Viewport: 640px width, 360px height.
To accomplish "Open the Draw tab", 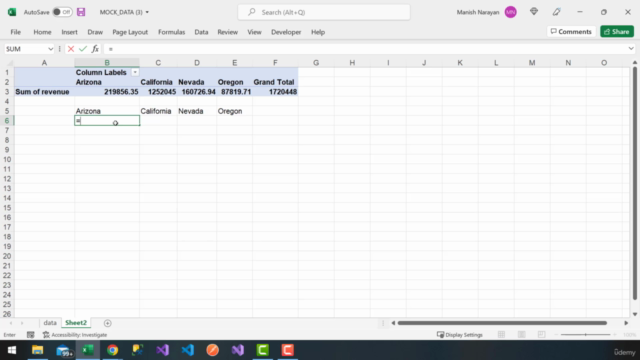I will click(95, 32).
